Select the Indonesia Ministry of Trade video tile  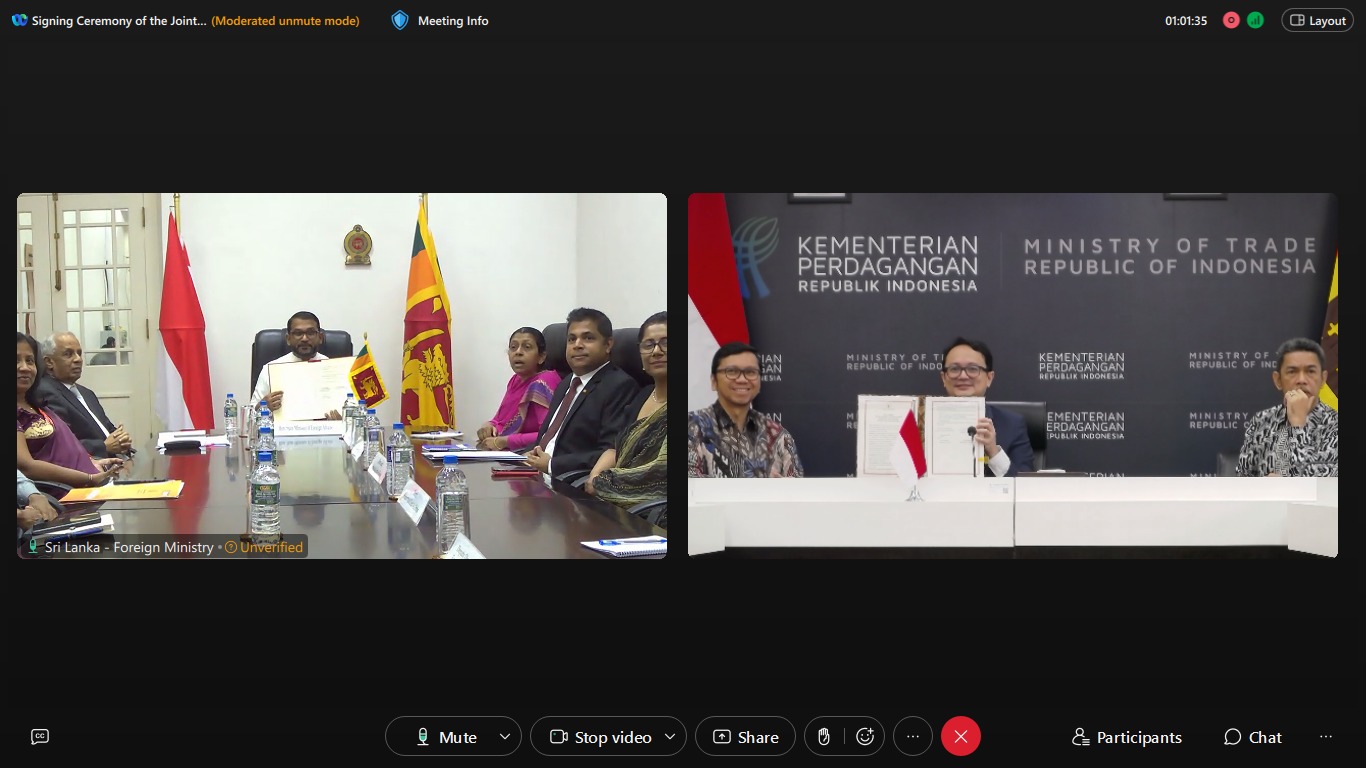tap(1012, 375)
